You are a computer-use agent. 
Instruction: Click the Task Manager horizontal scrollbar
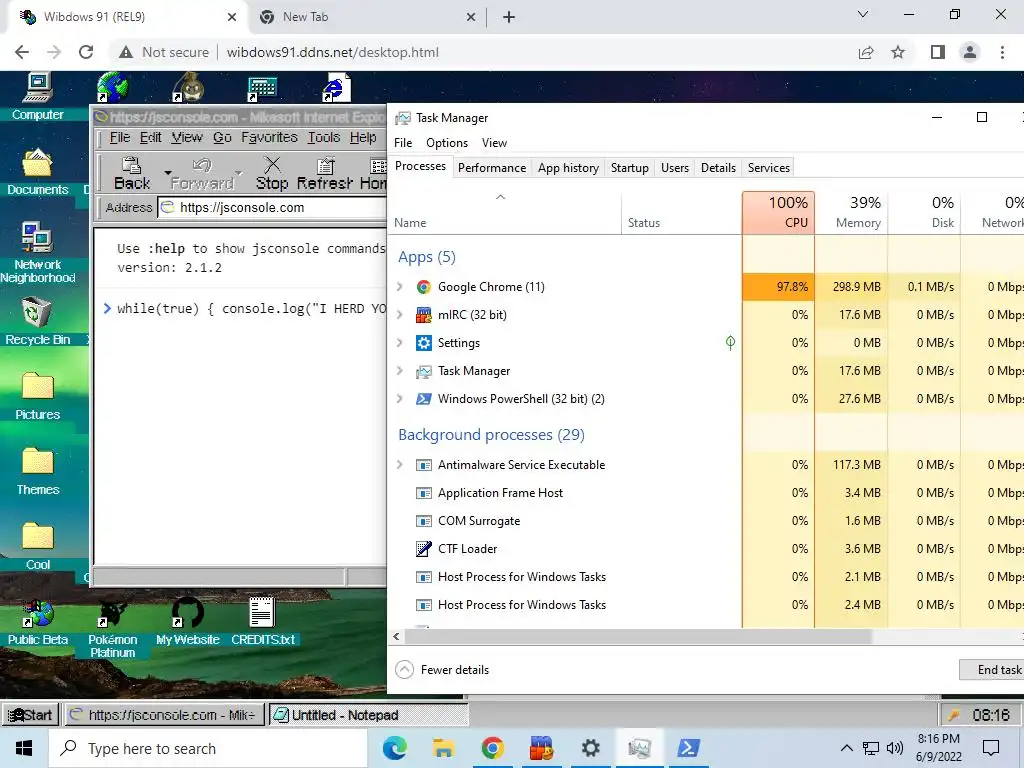(638, 636)
